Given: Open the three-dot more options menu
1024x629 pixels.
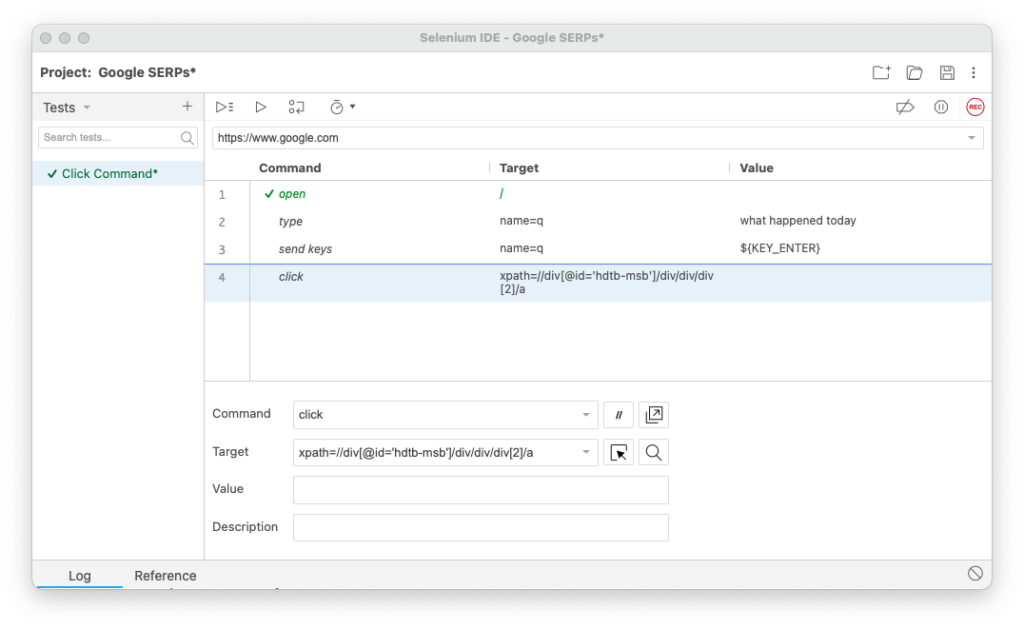Looking at the screenshot, I should click(974, 73).
